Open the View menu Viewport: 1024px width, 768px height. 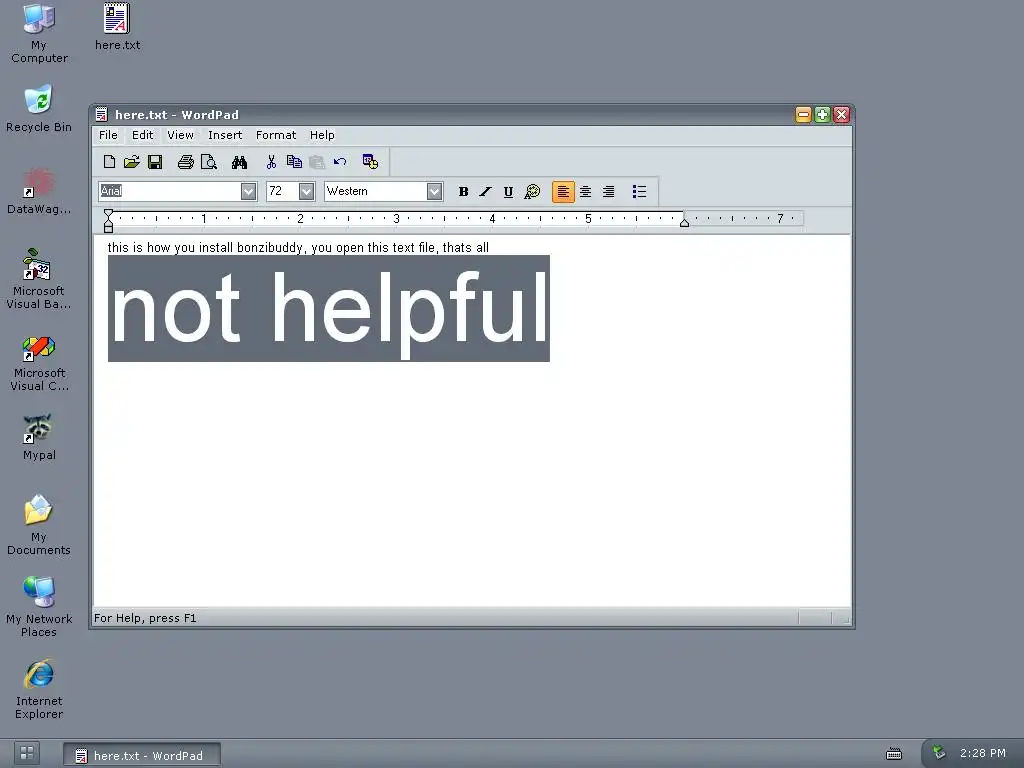(x=180, y=135)
